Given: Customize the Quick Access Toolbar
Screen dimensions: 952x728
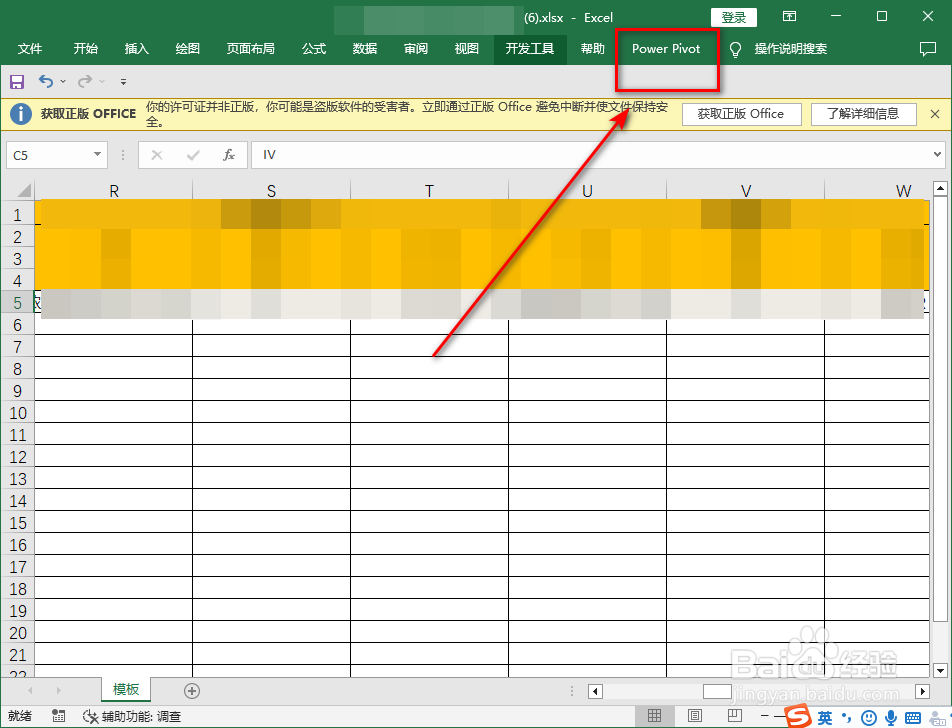Looking at the screenshot, I should 123,81.
